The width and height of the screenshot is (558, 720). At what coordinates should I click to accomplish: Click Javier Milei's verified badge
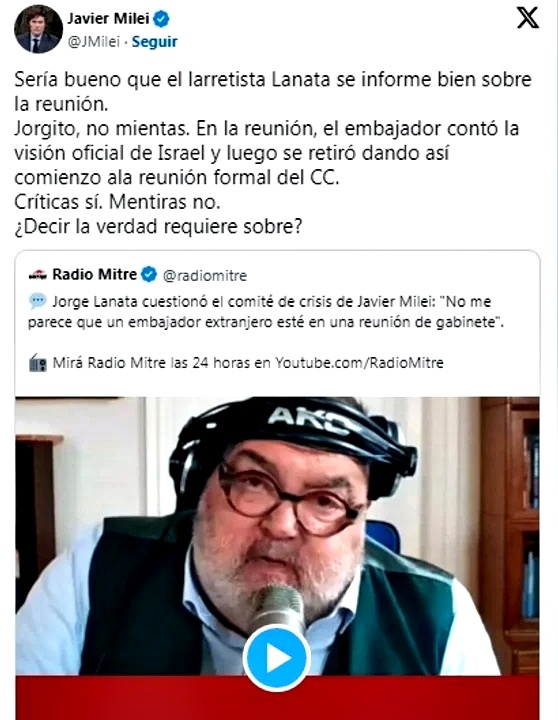(161, 19)
